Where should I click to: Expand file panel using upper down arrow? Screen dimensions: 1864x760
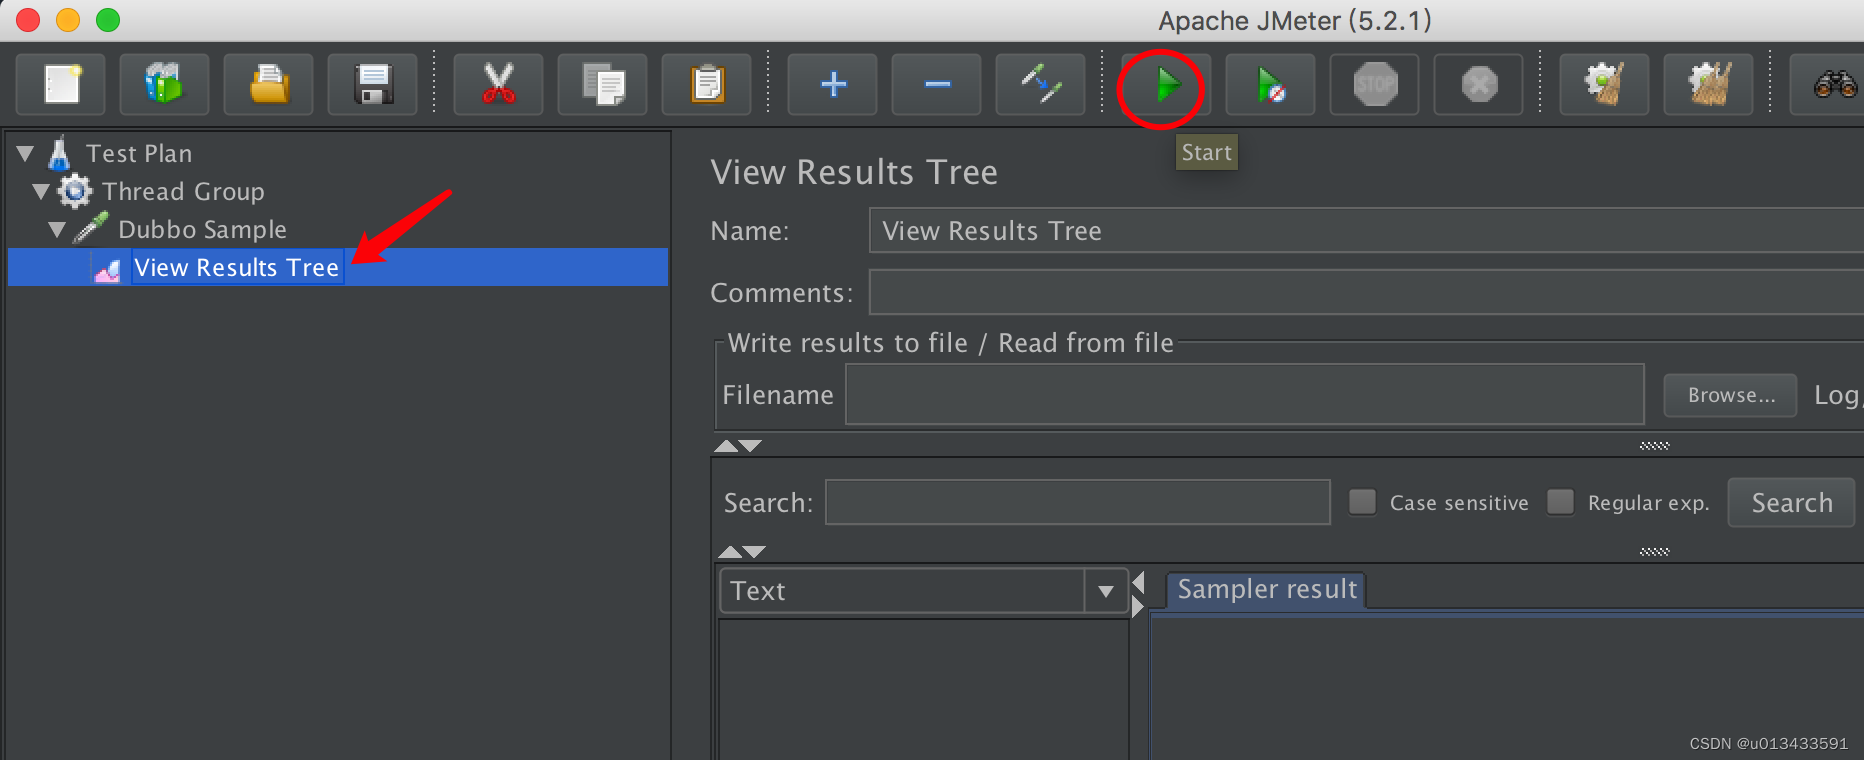(750, 446)
